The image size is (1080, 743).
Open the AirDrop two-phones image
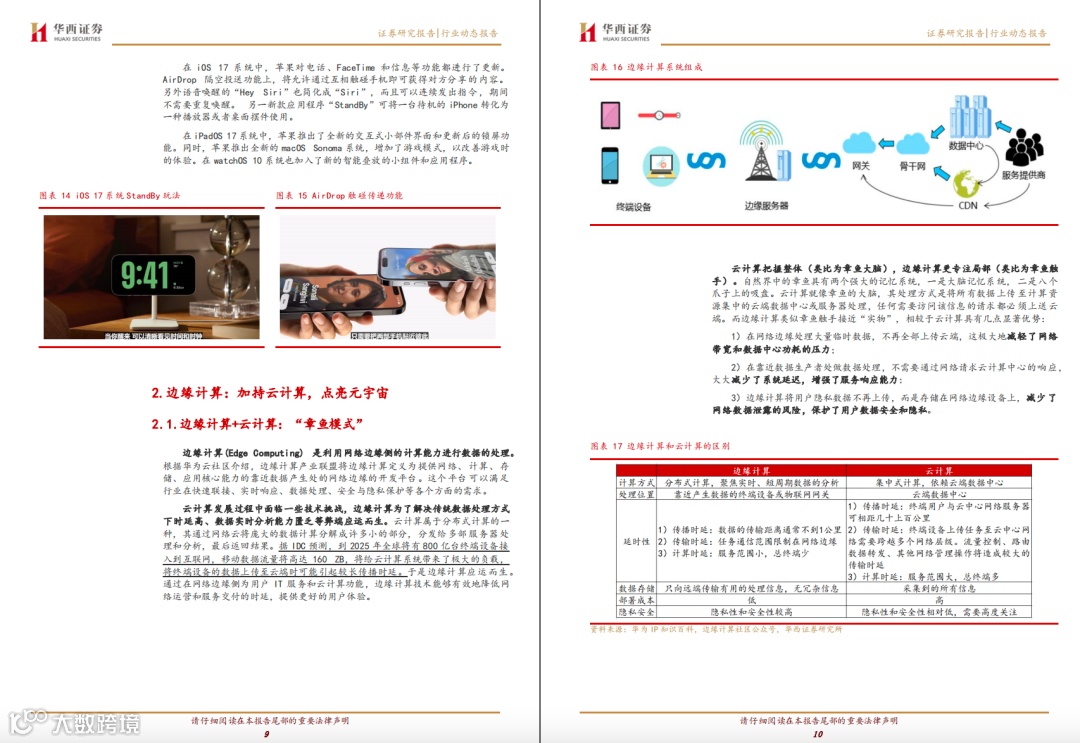click(x=388, y=277)
